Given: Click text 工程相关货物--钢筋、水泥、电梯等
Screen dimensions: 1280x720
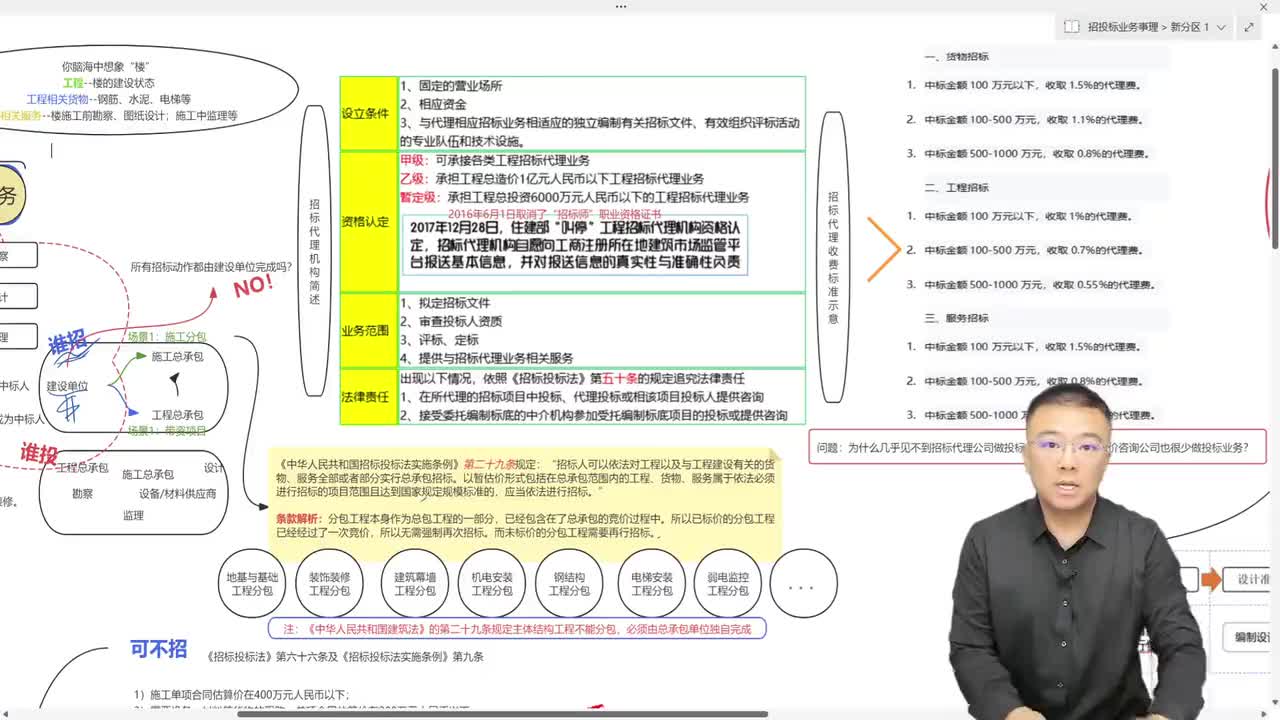Looking at the screenshot, I should 108,100.
